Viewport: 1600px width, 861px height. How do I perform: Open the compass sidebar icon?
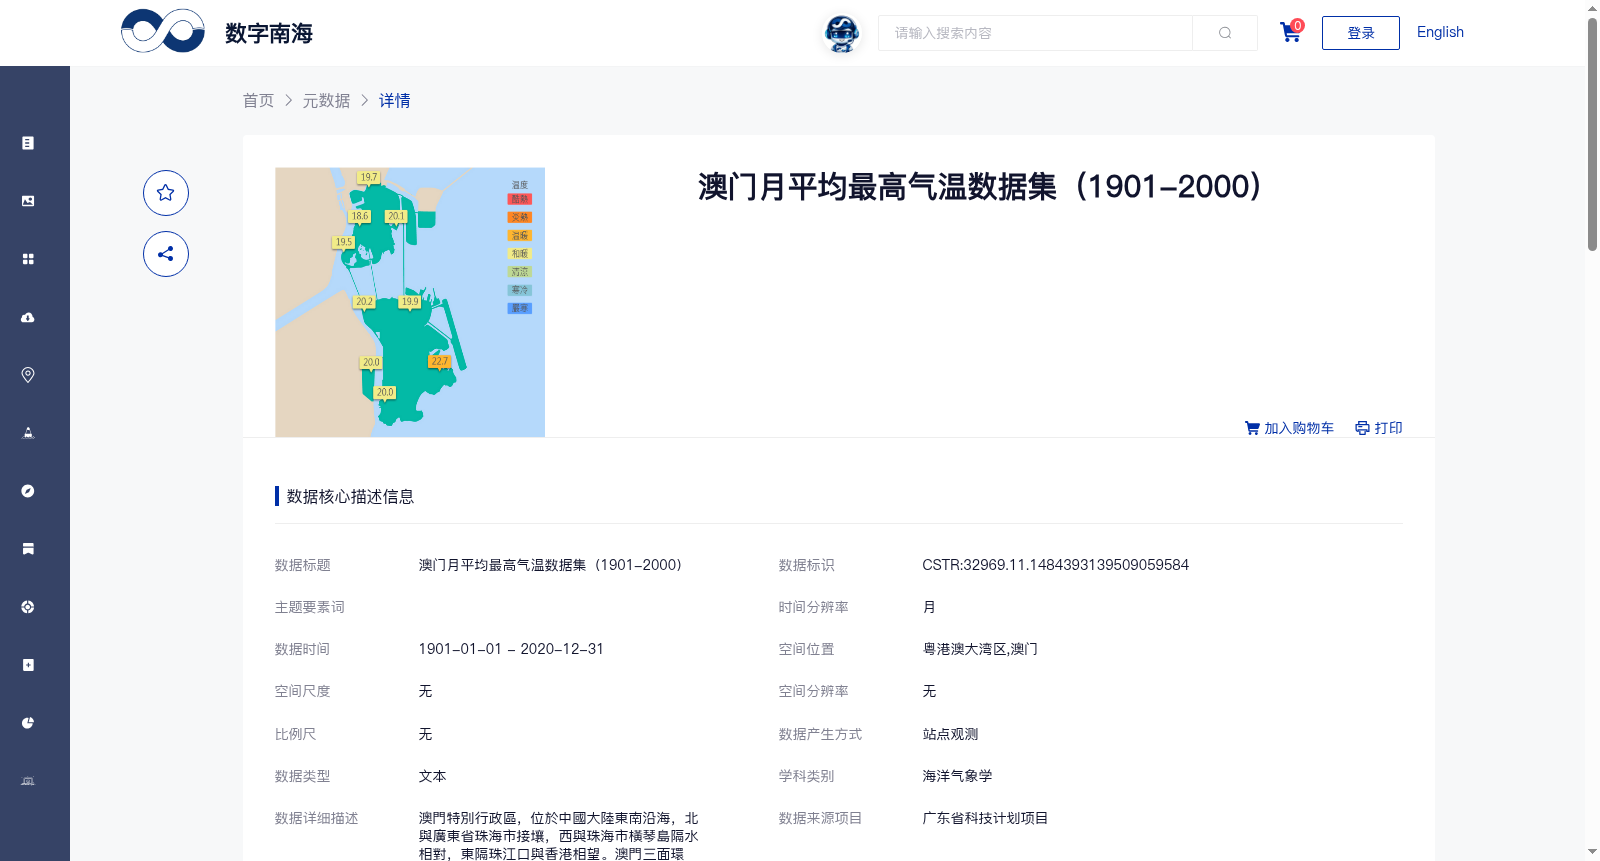point(28,491)
